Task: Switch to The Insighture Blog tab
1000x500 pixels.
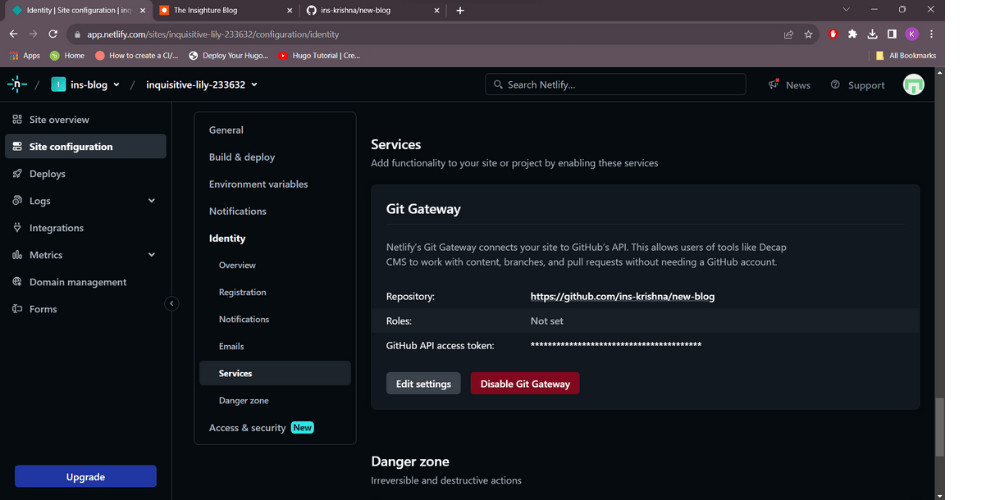Action: point(224,11)
